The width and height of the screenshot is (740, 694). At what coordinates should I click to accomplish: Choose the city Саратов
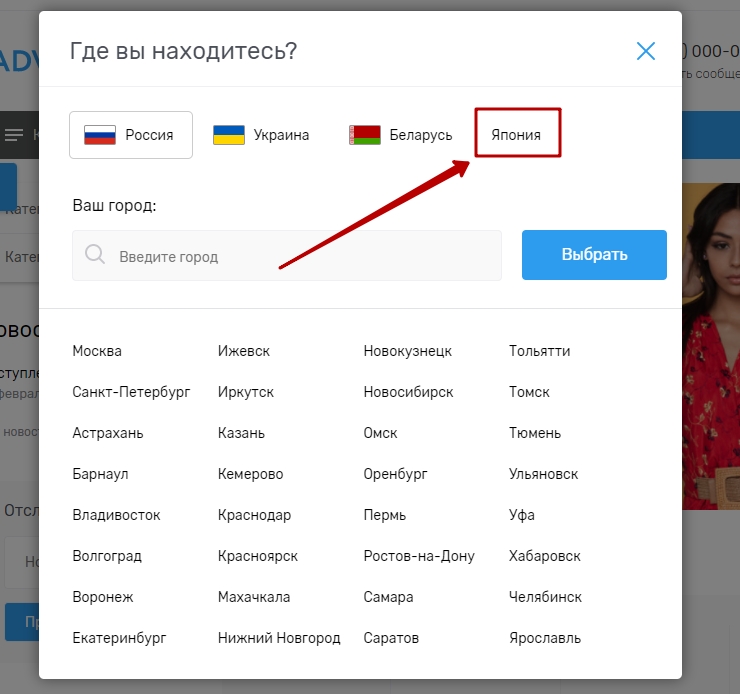[391, 638]
